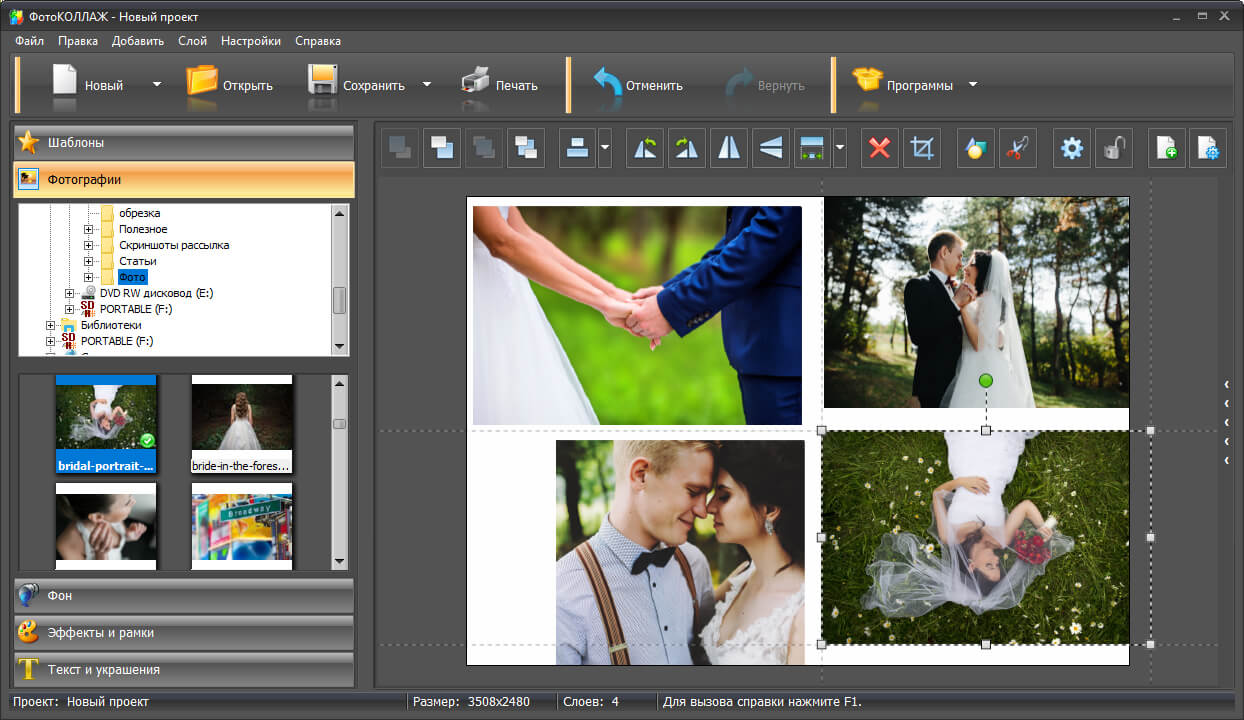Click the align layer icon
The image size is (1244, 720).
click(x=577, y=149)
